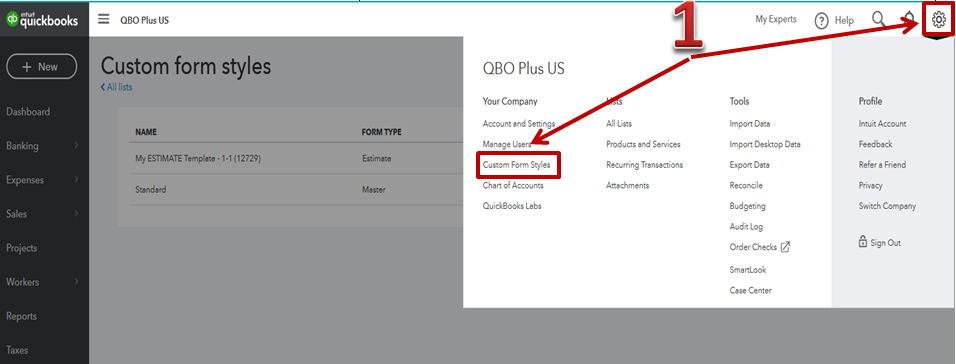
Task: Select Account and Settings
Action: (519, 124)
